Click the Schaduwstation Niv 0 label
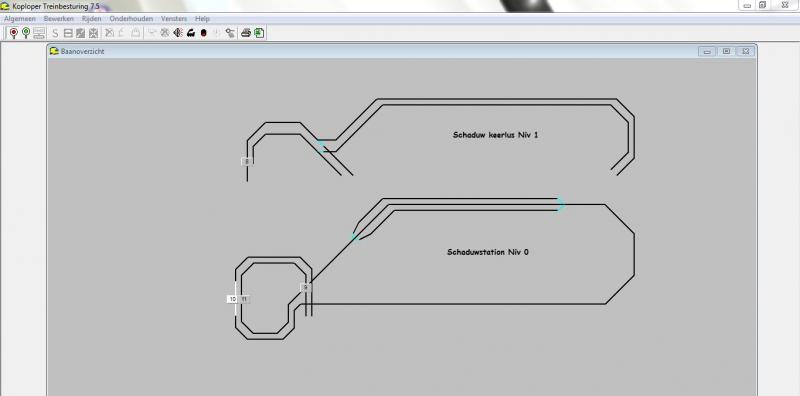The height and width of the screenshot is (396, 800). pyautogui.click(x=488, y=252)
